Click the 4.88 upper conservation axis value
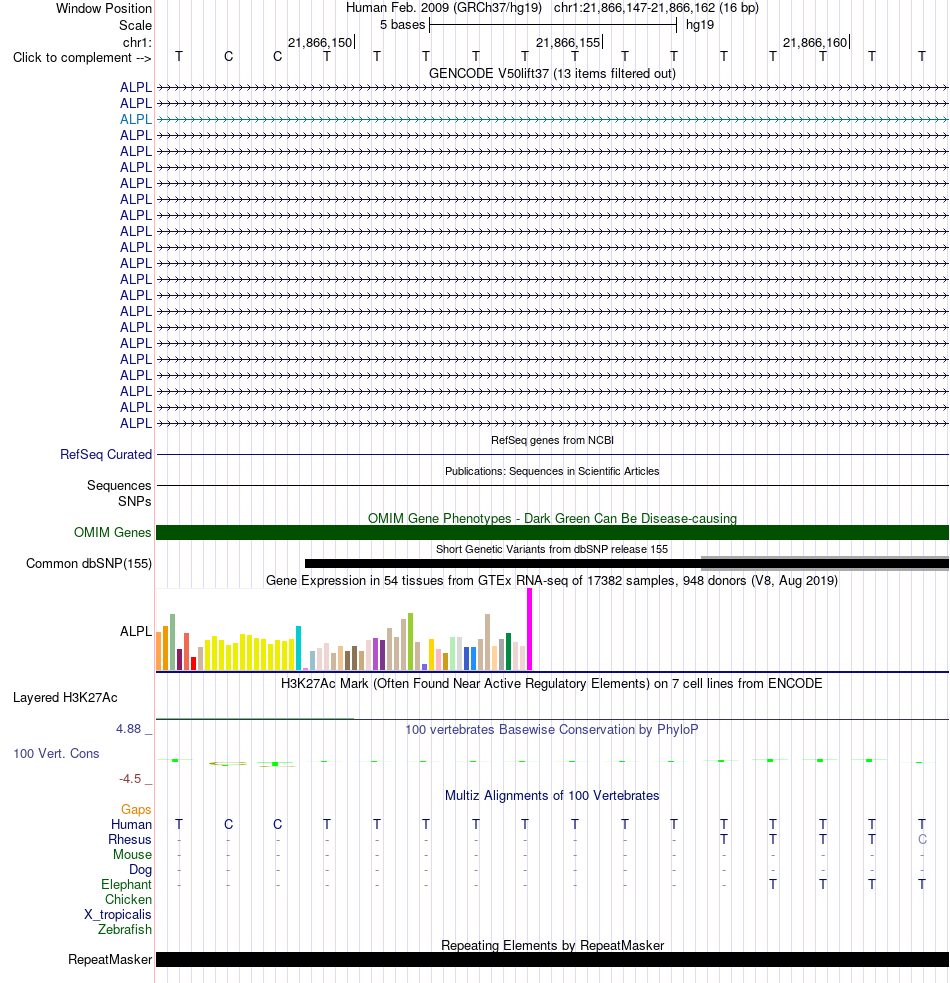 point(128,728)
